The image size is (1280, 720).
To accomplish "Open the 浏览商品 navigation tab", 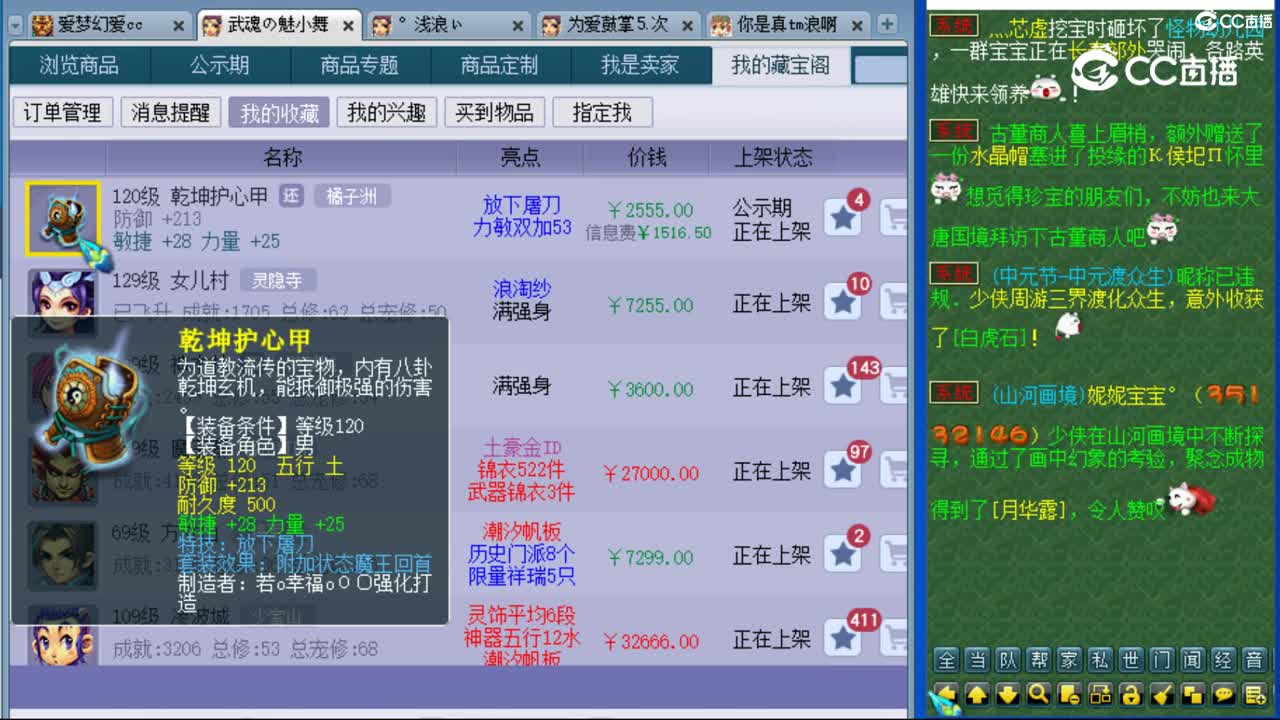I will click(79, 65).
